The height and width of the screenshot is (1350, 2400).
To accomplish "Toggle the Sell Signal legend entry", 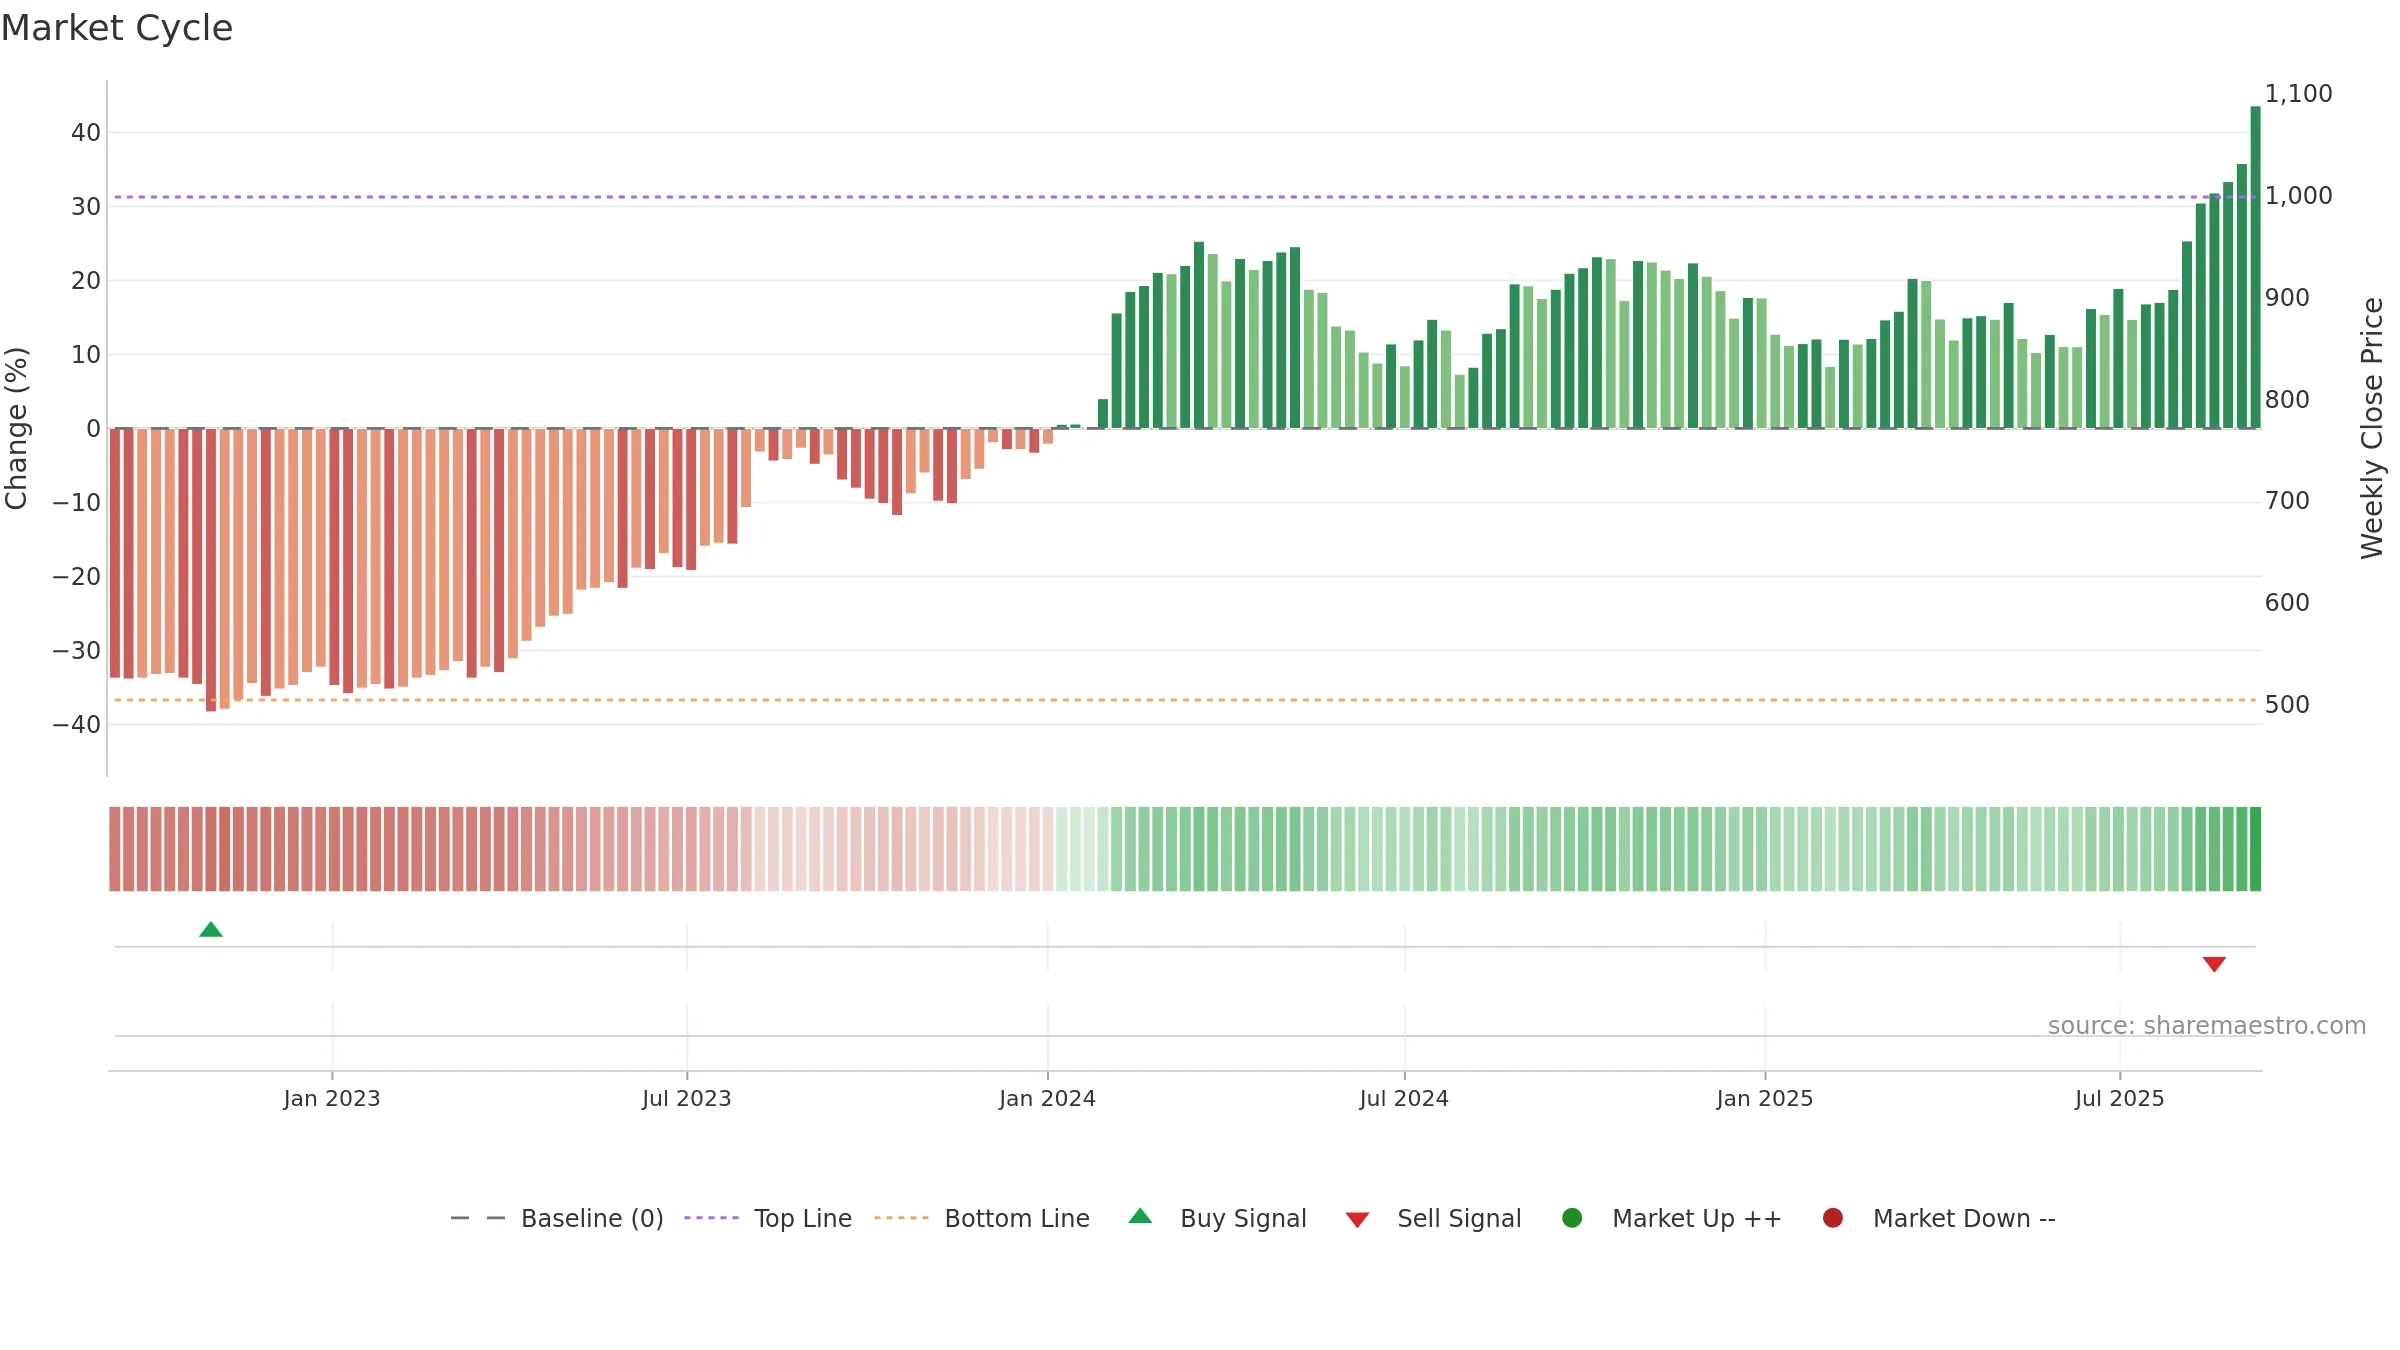I will [x=1433, y=1218].
